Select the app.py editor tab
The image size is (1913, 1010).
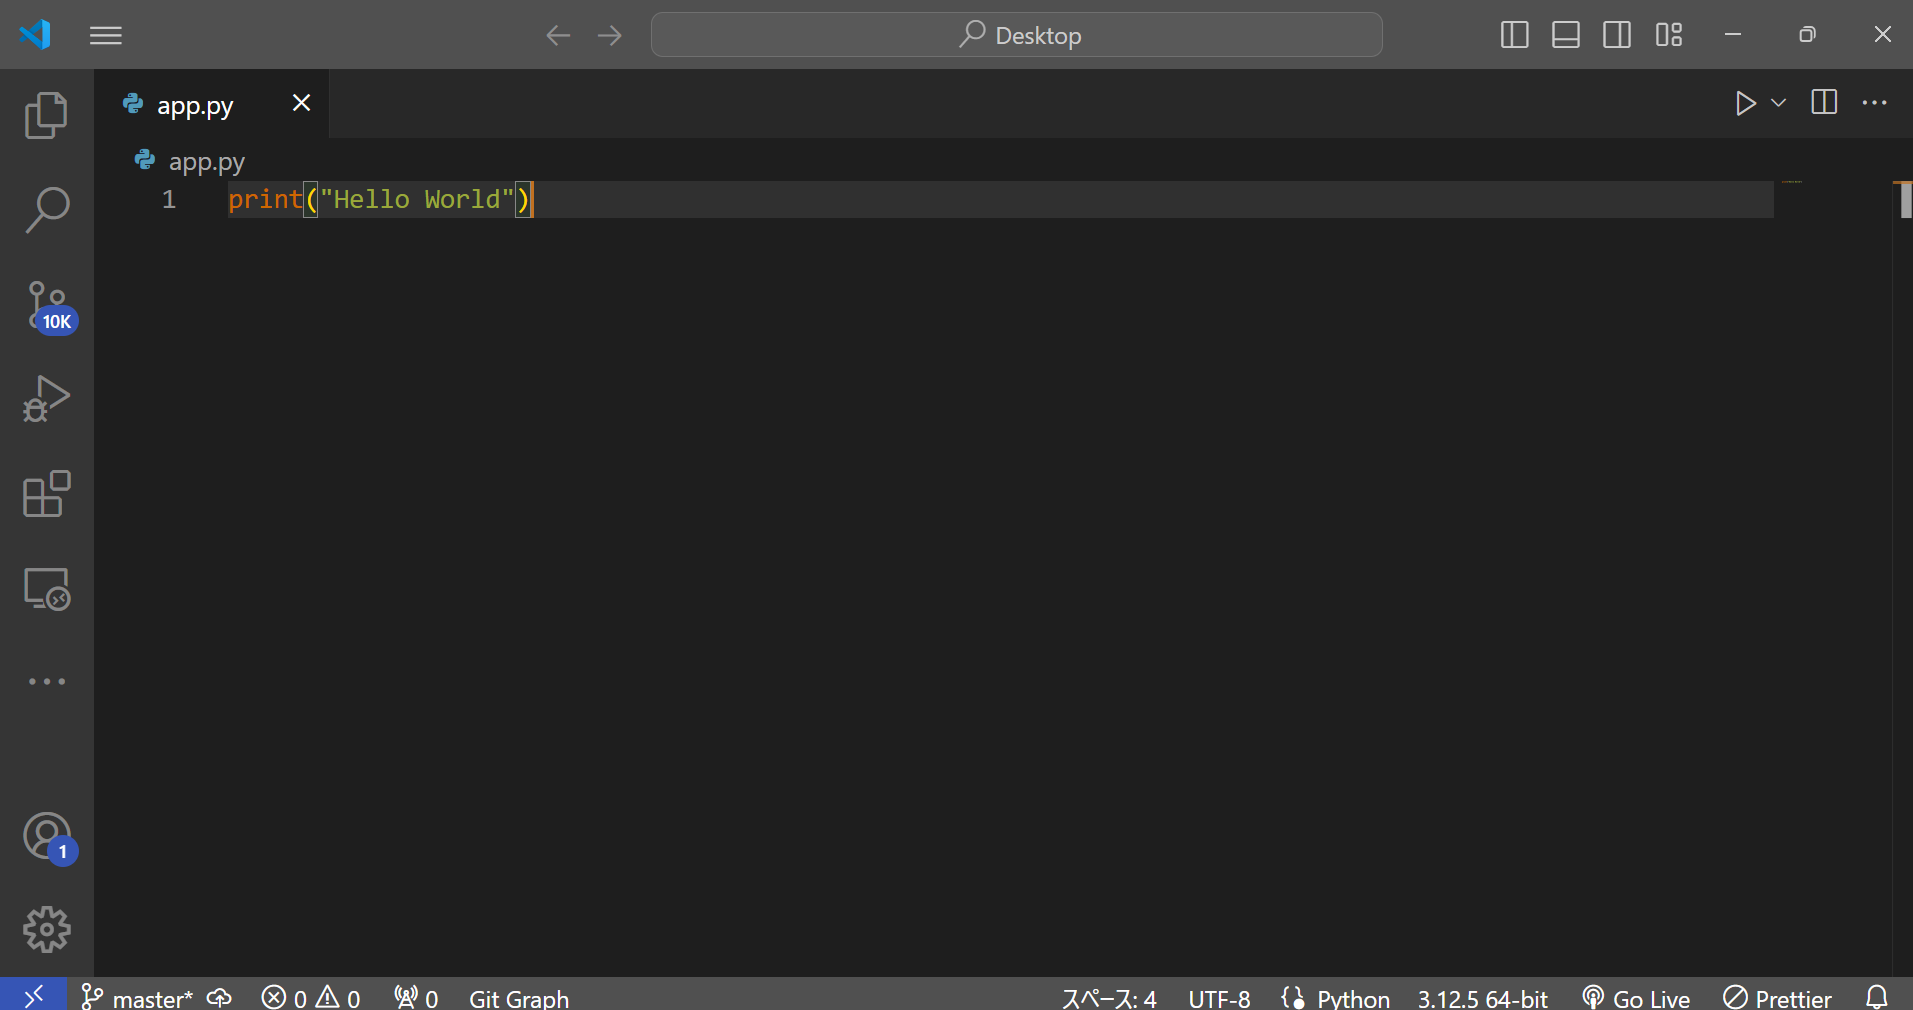194,103
